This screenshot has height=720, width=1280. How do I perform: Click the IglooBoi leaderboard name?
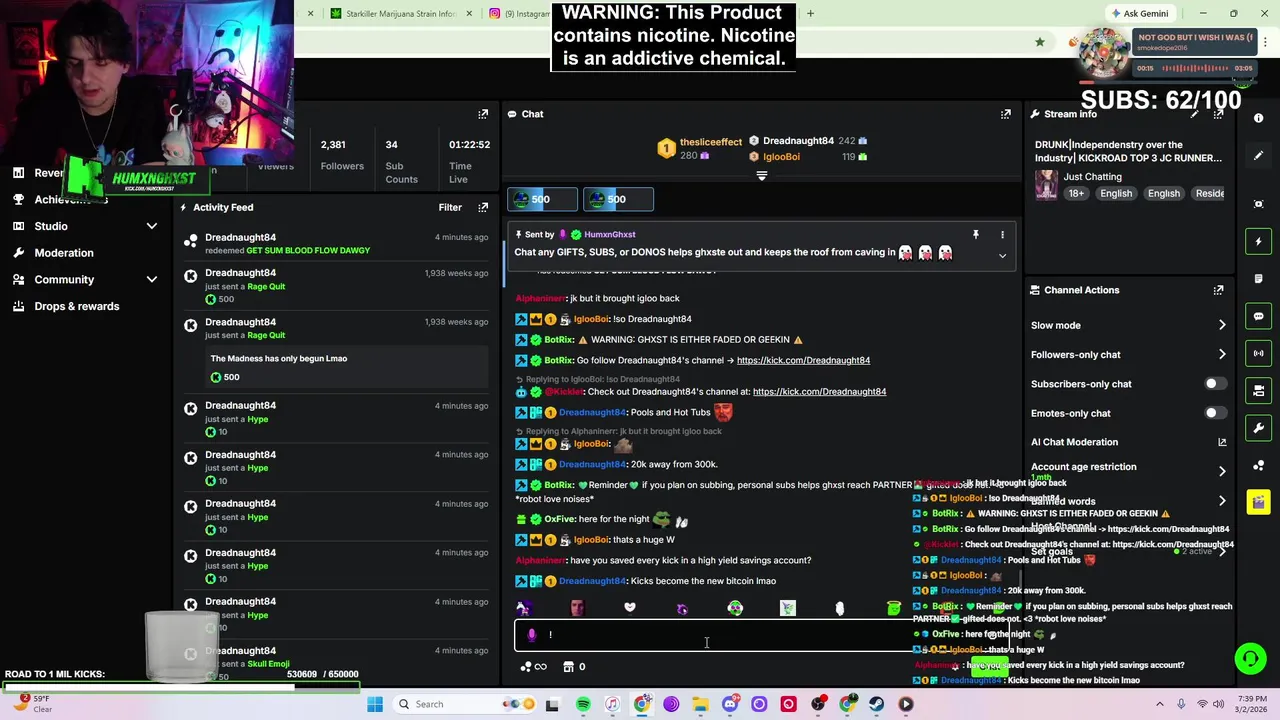781,157
